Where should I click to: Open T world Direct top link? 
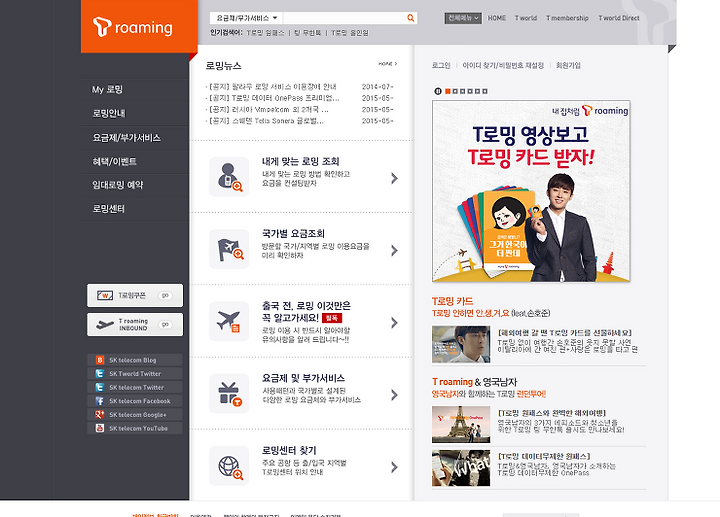coord(619,18)
